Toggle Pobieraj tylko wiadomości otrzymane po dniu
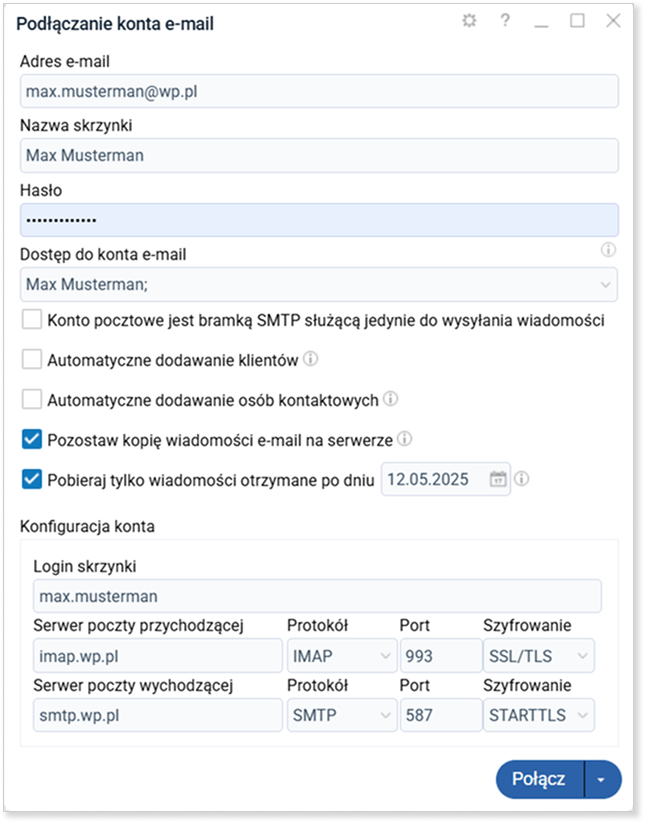Screen dimensions: 645x823 pos(32,479)
